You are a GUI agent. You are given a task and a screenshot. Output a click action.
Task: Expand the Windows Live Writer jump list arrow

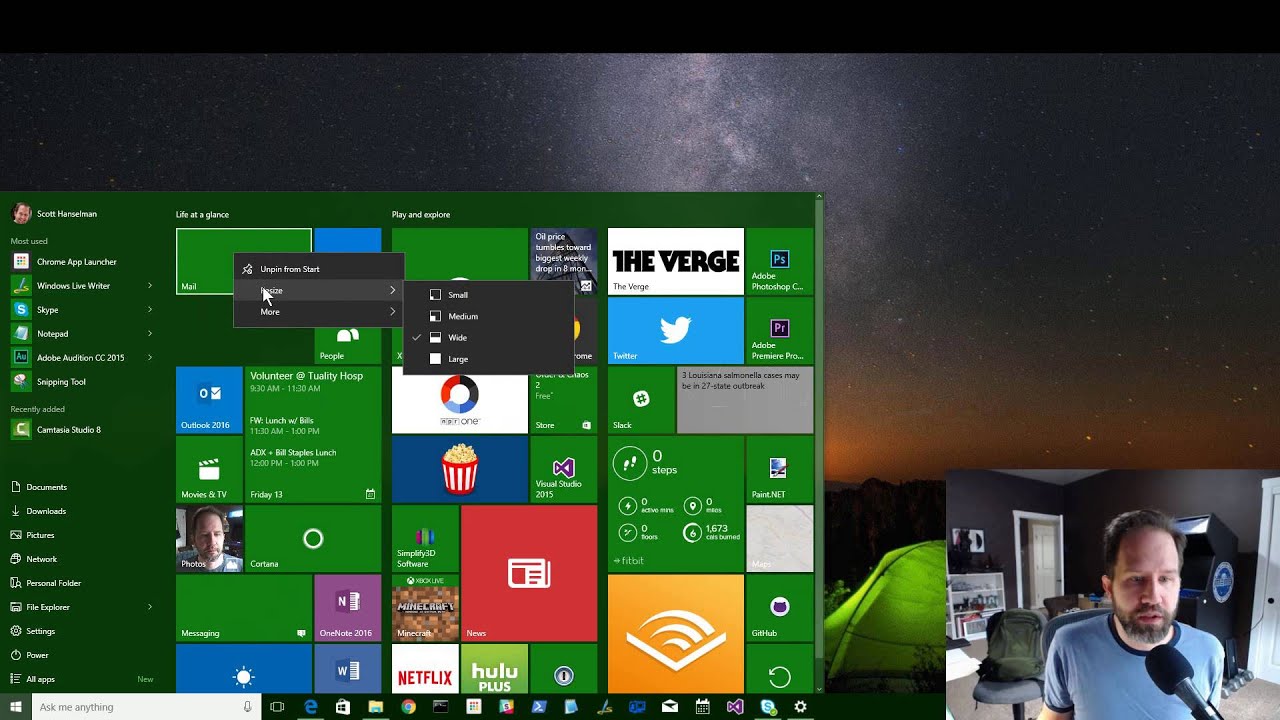click(150, 286)
